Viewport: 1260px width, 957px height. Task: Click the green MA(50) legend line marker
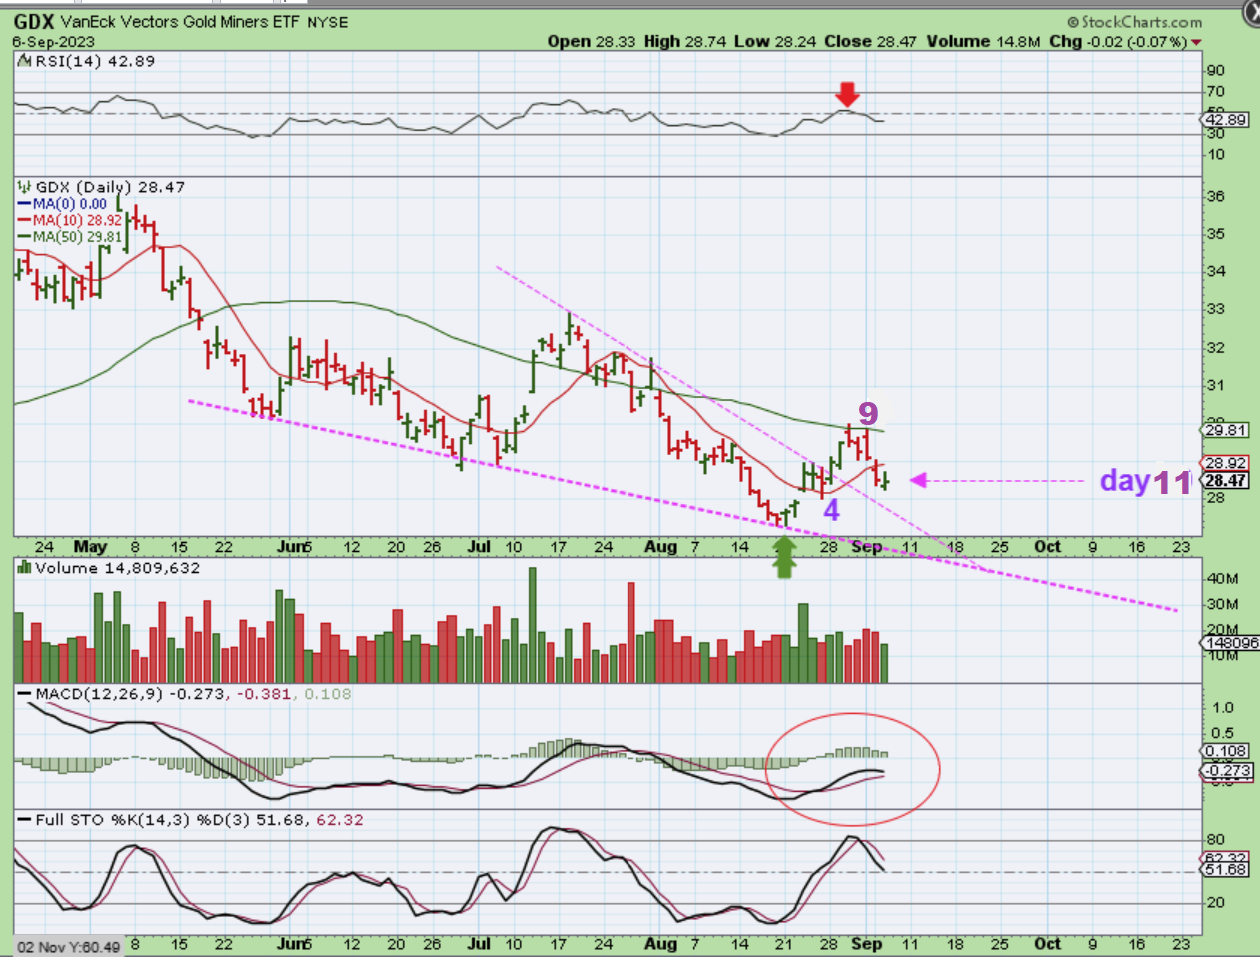click(25, 237)
